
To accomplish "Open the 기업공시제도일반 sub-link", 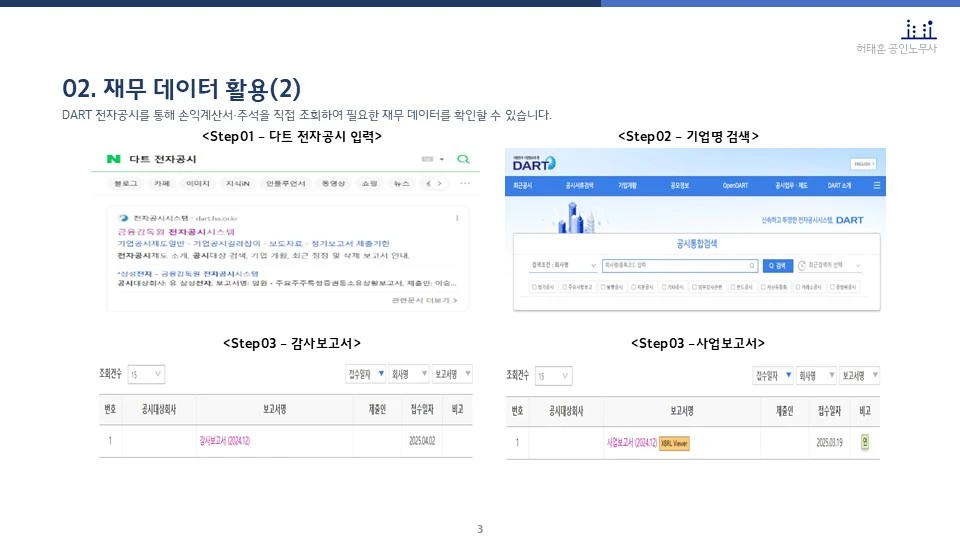I will 151,244.
